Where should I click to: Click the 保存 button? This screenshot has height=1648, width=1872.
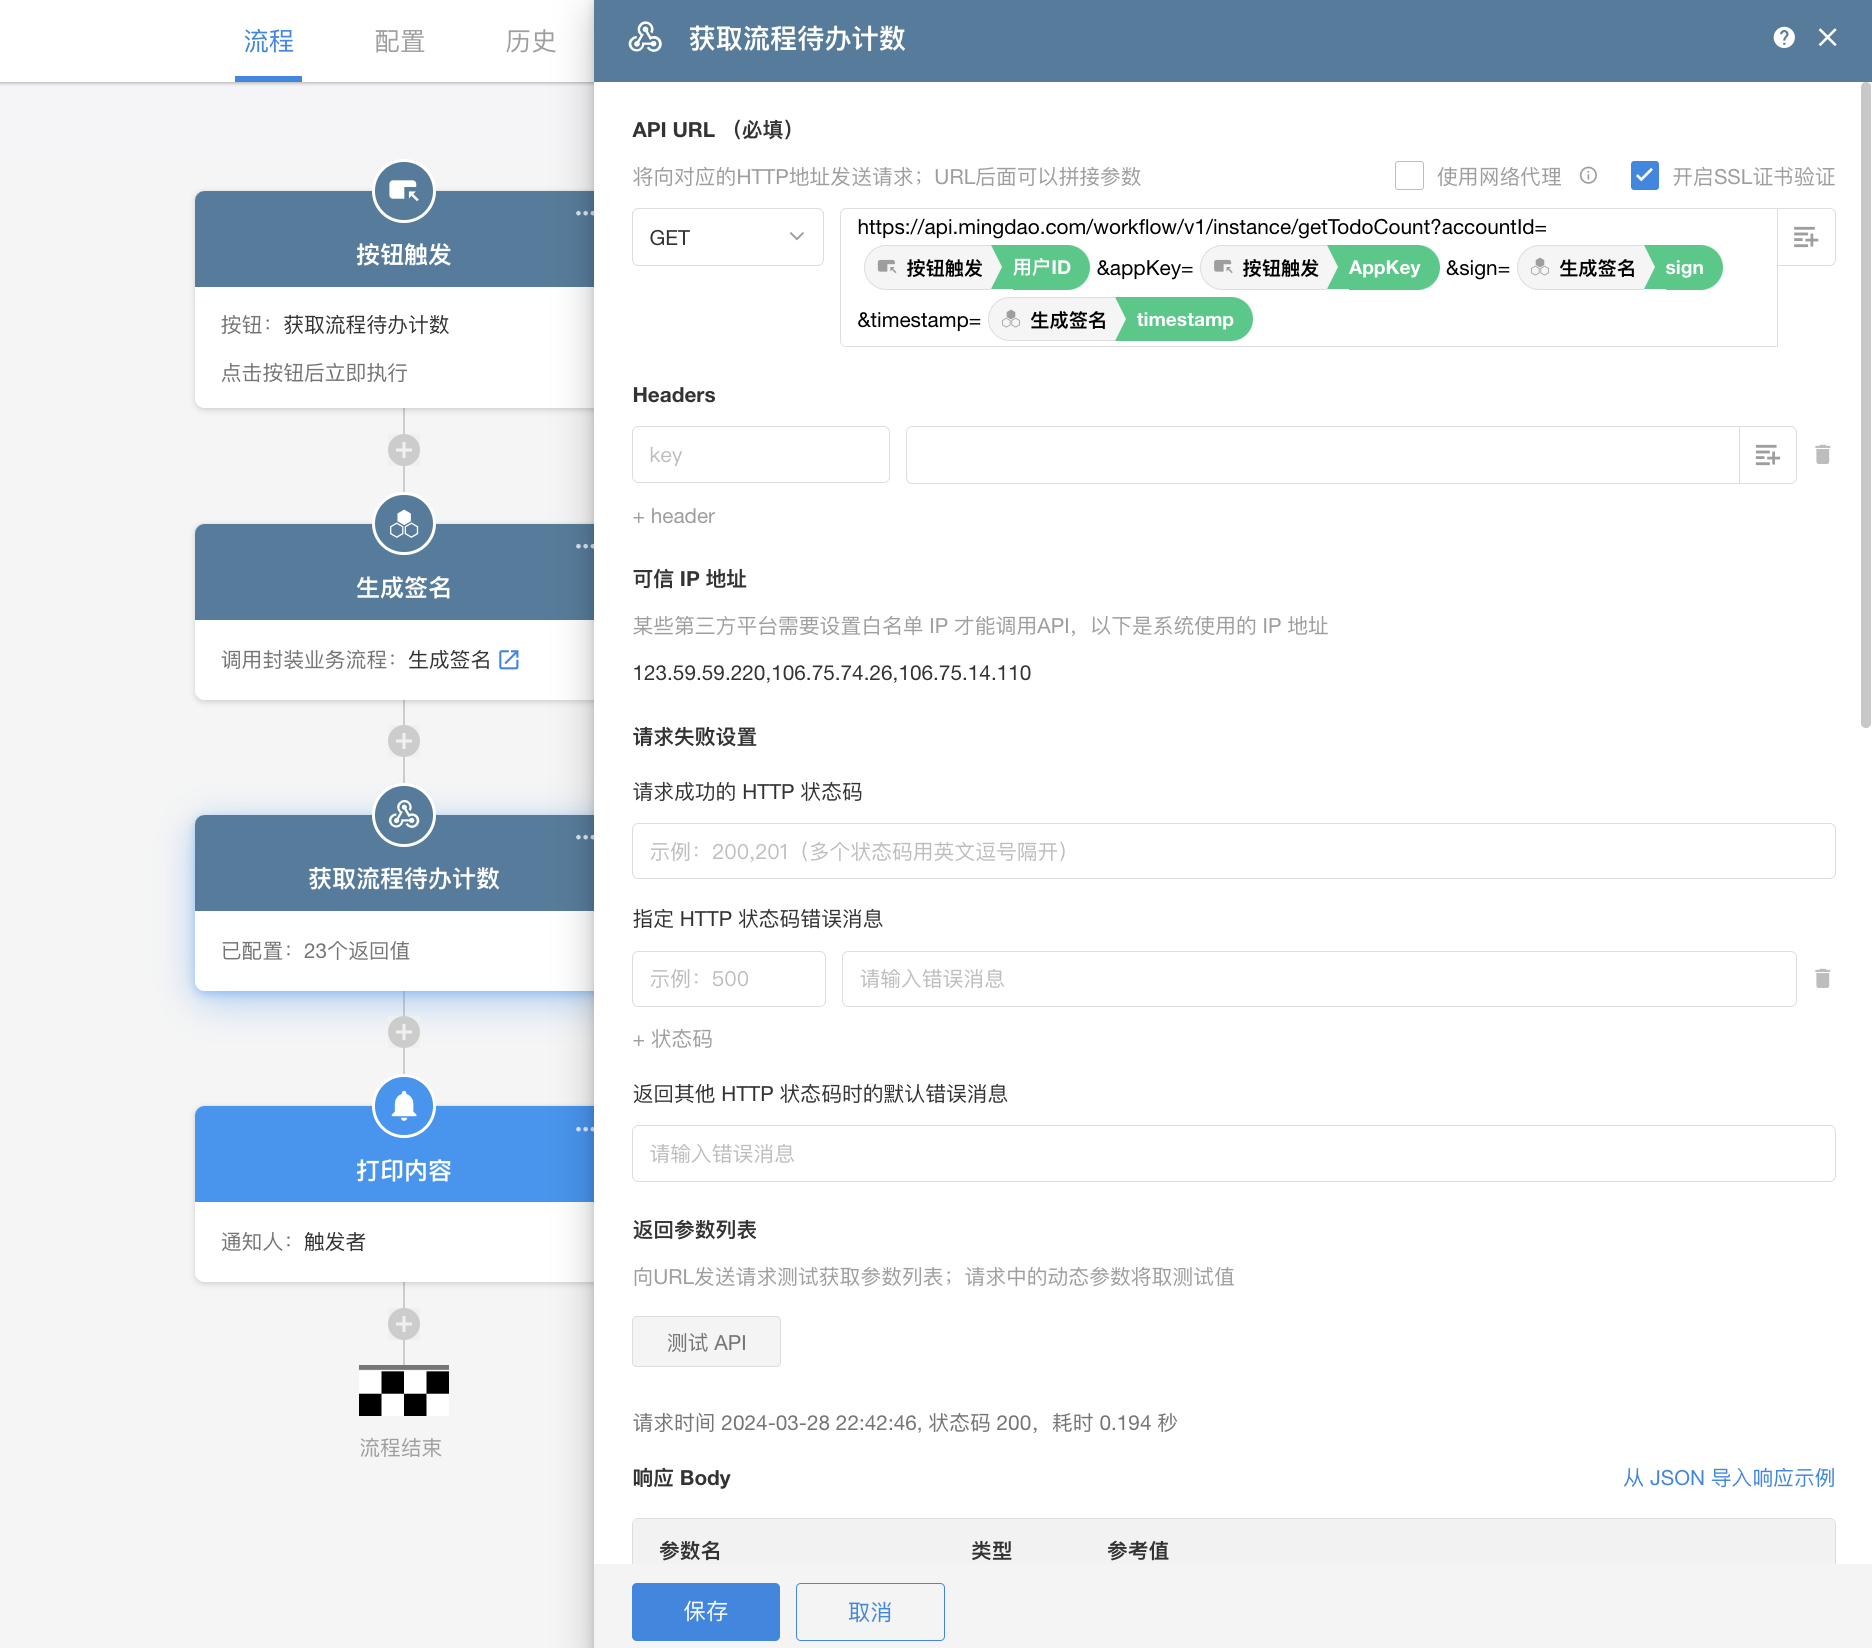(x=706, y=1612)
